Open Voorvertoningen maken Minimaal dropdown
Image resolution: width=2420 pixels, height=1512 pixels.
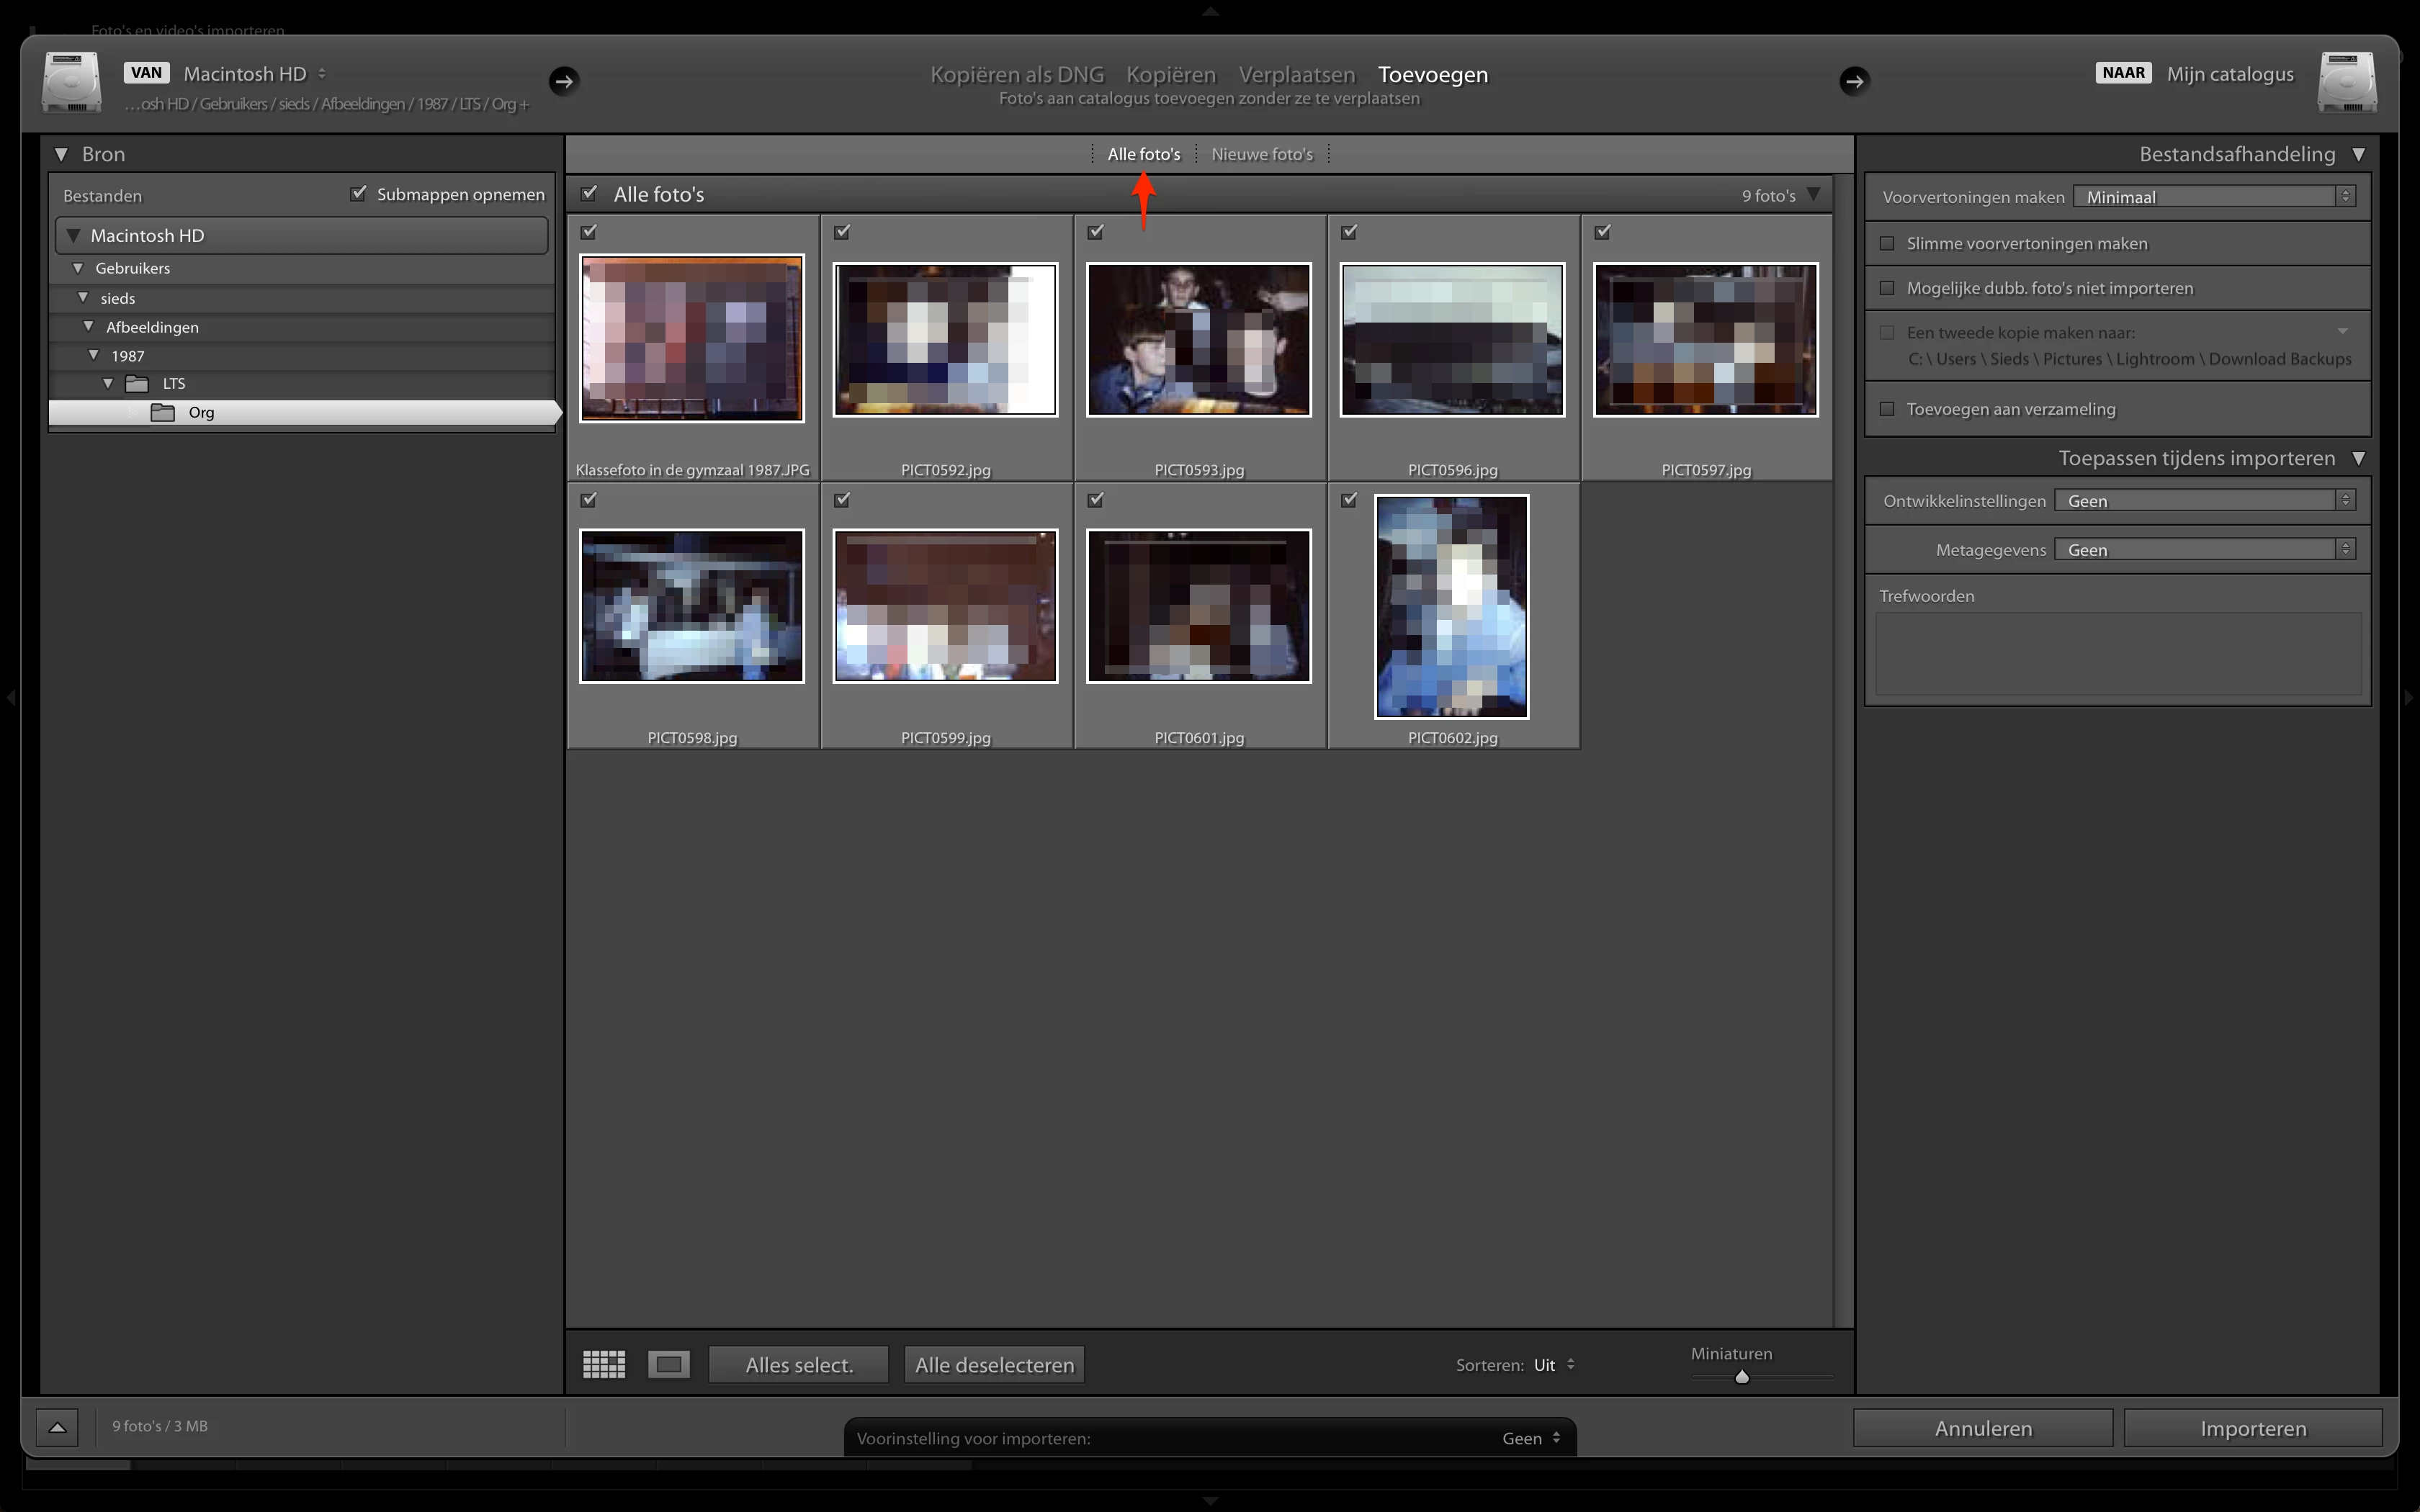coord(2214,197)
